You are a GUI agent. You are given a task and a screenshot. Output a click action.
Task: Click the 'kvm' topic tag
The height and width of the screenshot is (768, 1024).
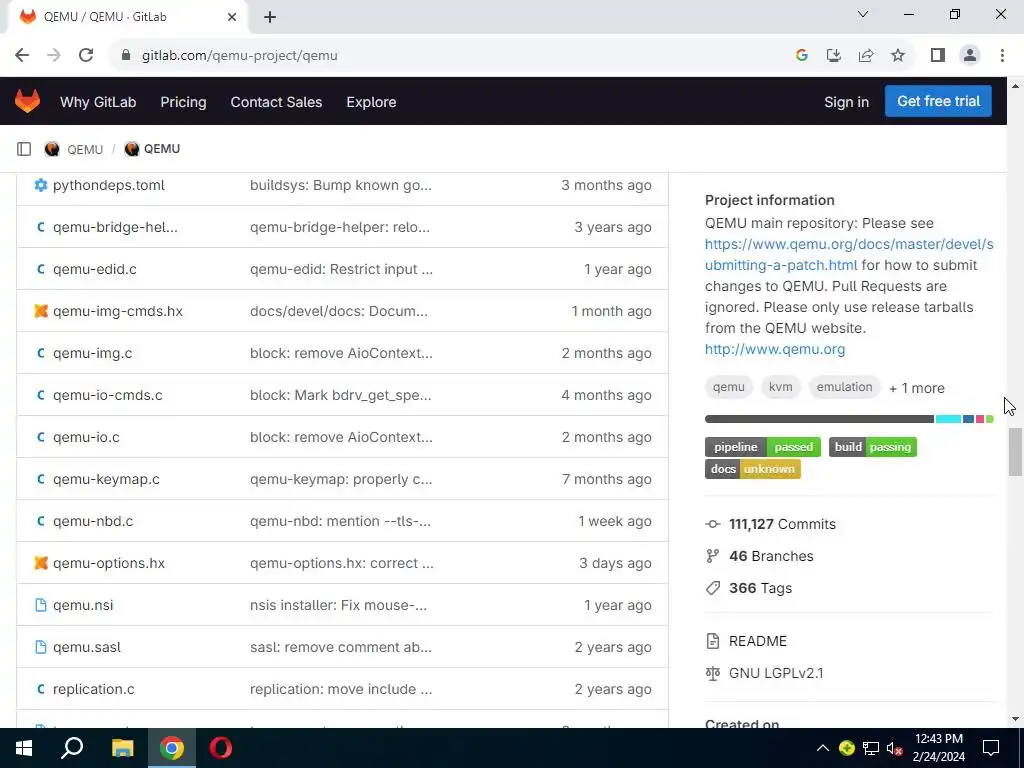[780, 387]
